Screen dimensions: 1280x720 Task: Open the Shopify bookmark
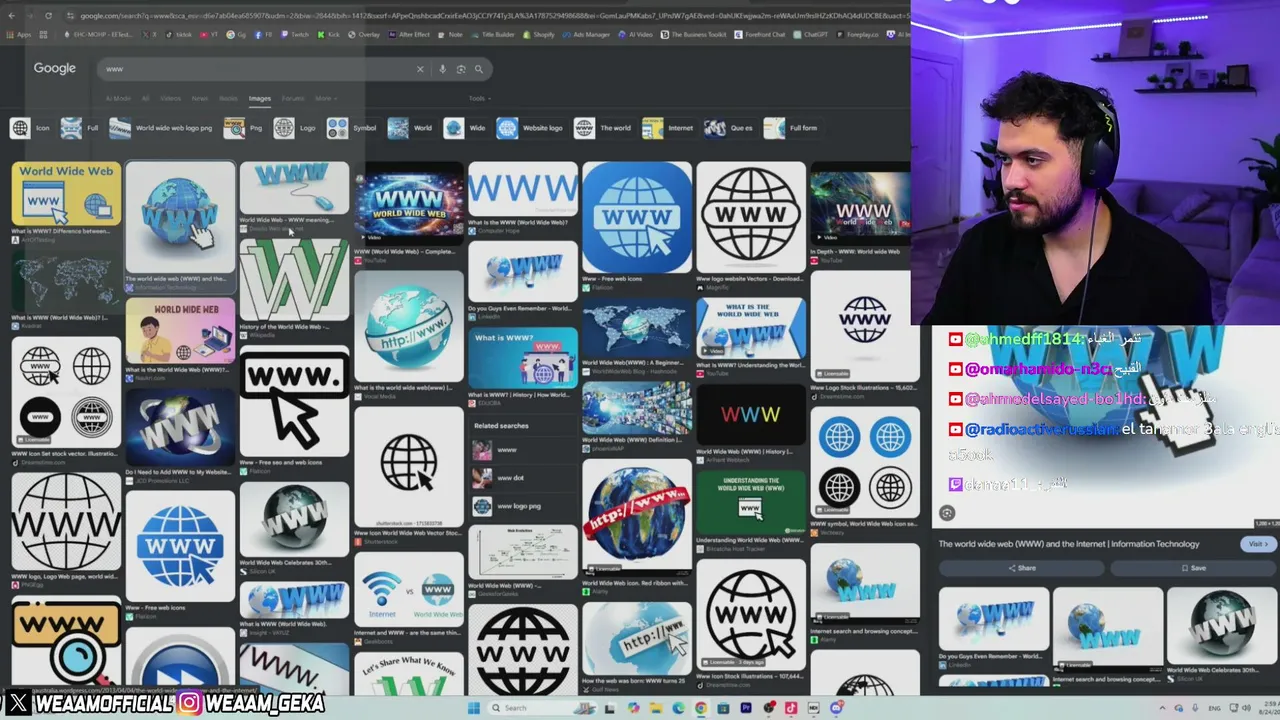(x=538, y=34)
